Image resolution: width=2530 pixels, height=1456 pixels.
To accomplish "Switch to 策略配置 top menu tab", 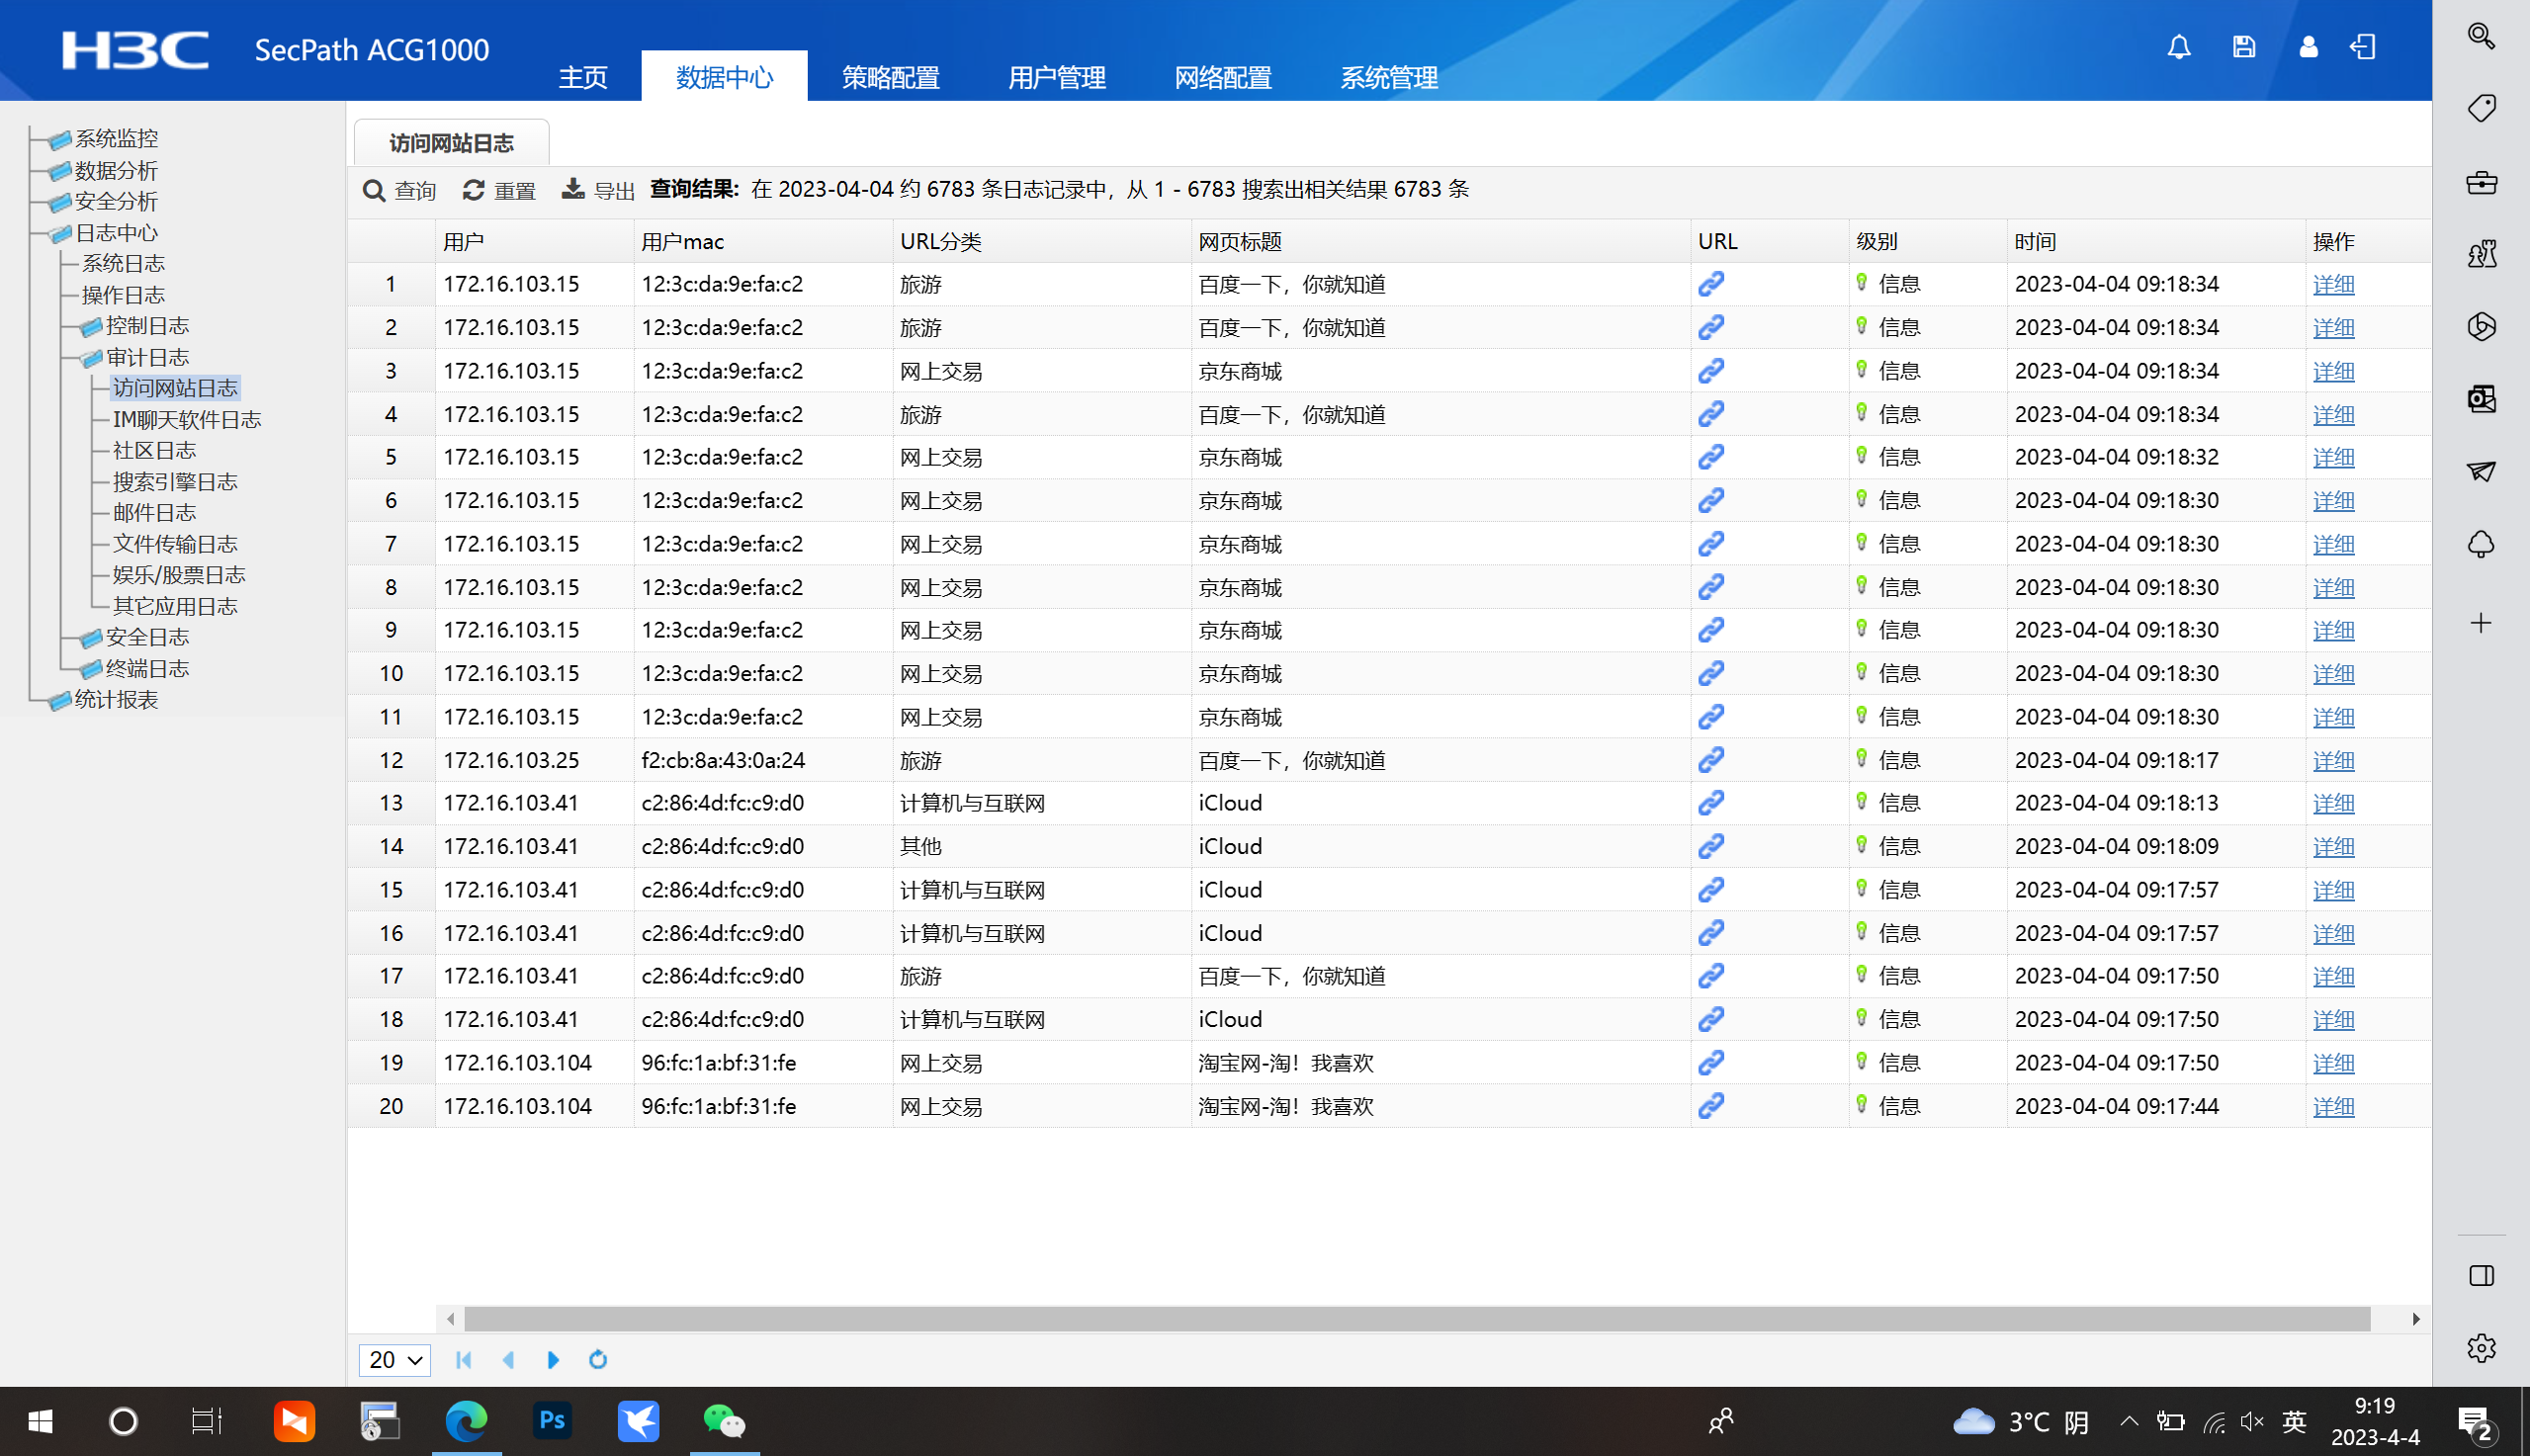I will tap(890, 77).
